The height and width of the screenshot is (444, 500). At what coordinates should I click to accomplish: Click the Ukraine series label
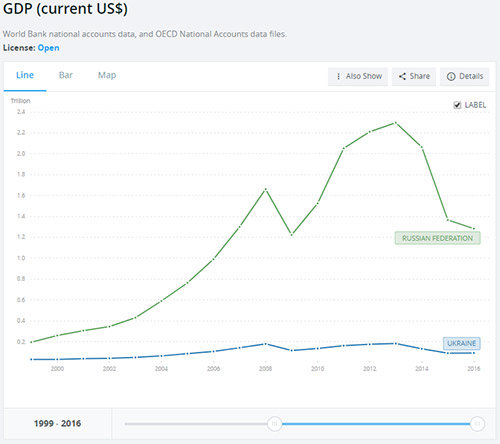pyautogui.click(x=462, y=343)
